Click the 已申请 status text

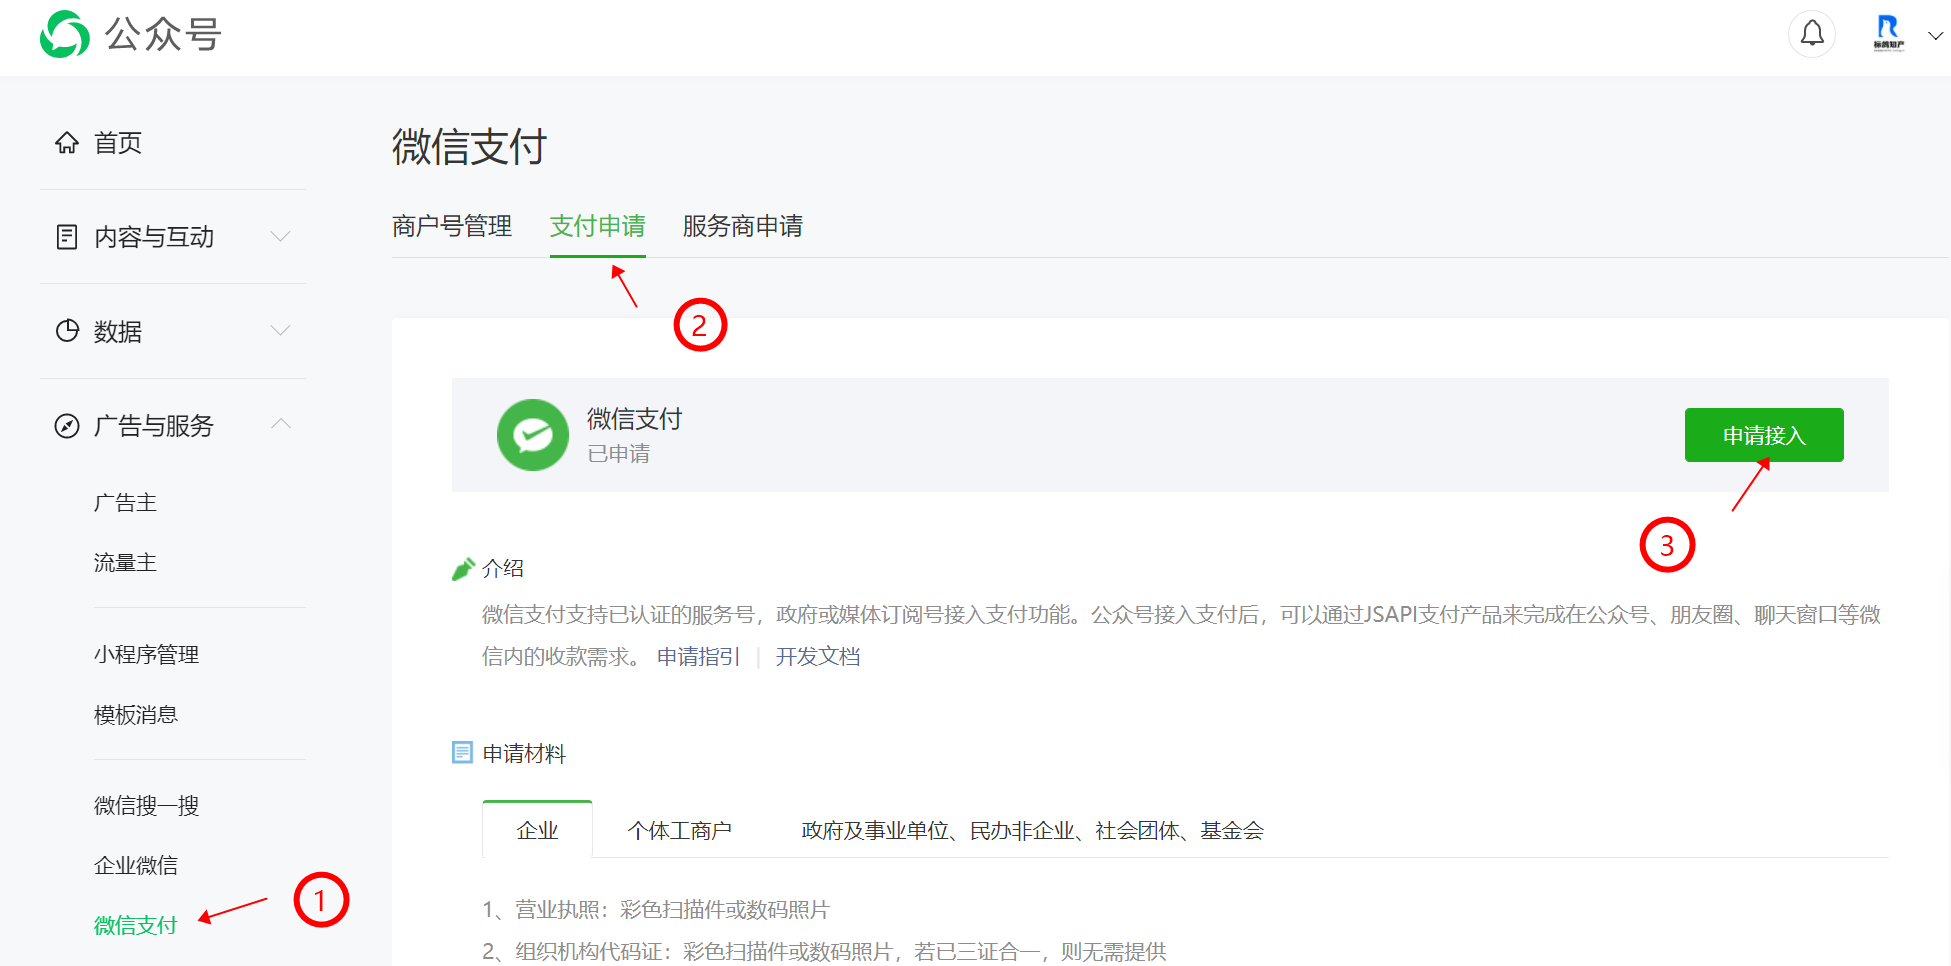pos(619,454)
